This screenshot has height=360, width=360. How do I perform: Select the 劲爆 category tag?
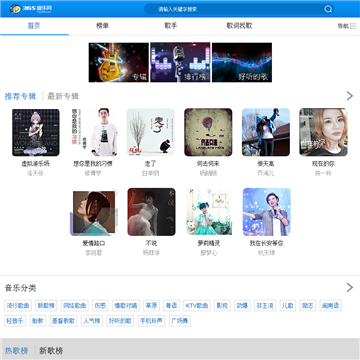pyautogui.click(x=242, y=305)
